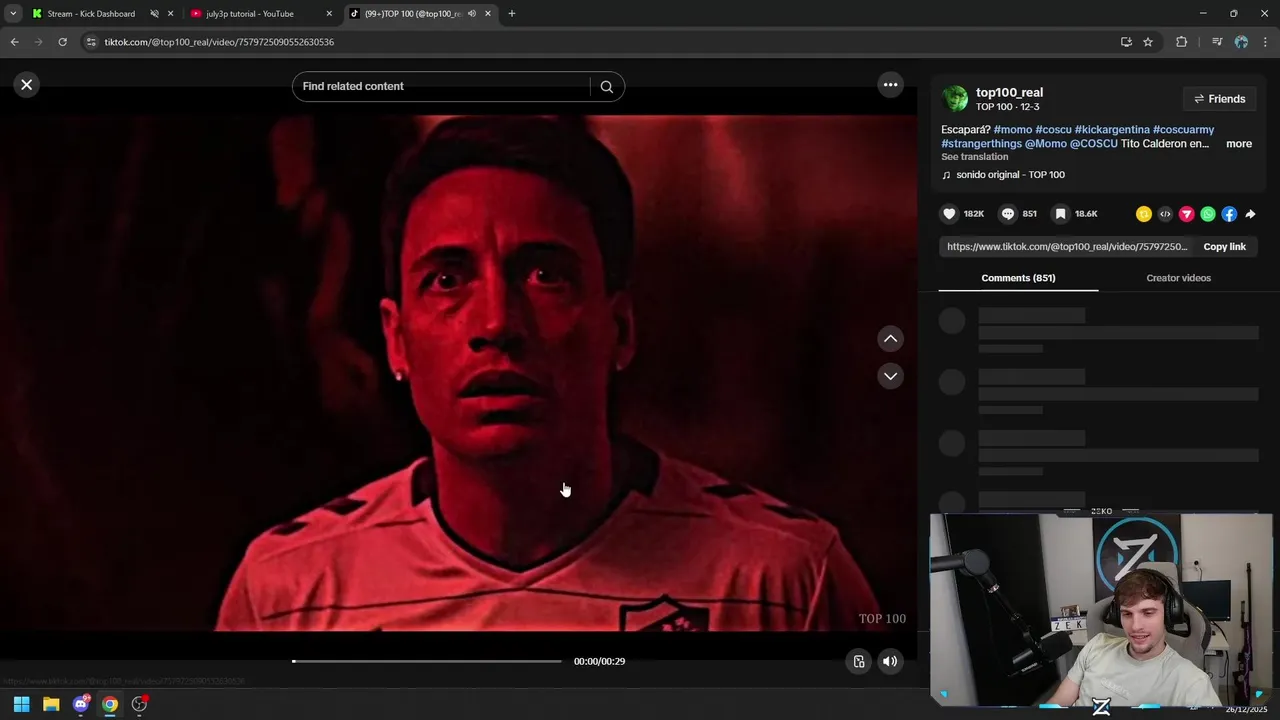
Task: Open OBS Studio from taskbar
Action: pos(140,704)
